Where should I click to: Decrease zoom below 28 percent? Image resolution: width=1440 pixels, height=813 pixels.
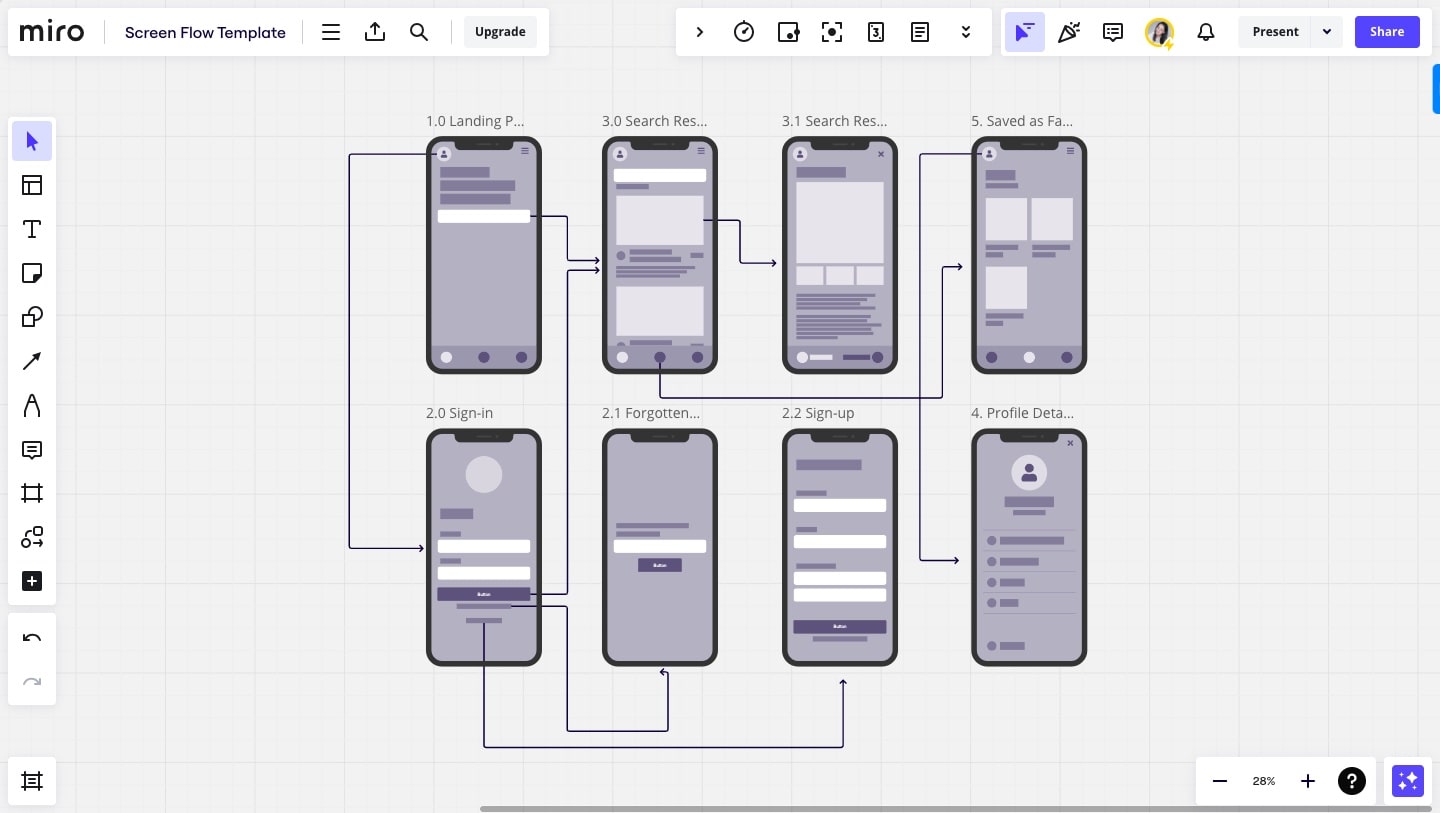click(1219, 781)
